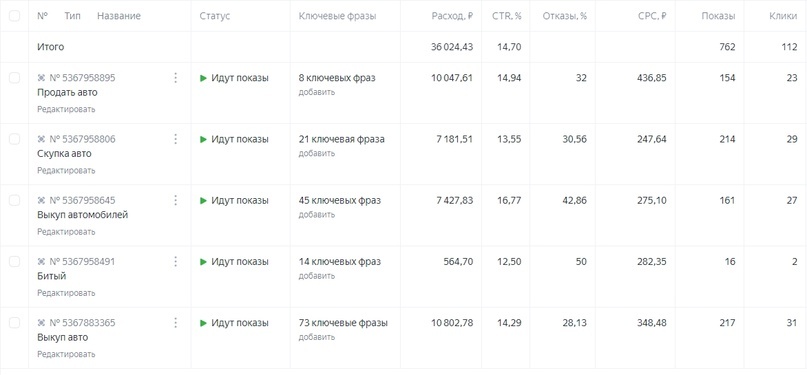The image size is (807, 375).
Task: Sort by Показы column header
Action: (718, 16)
